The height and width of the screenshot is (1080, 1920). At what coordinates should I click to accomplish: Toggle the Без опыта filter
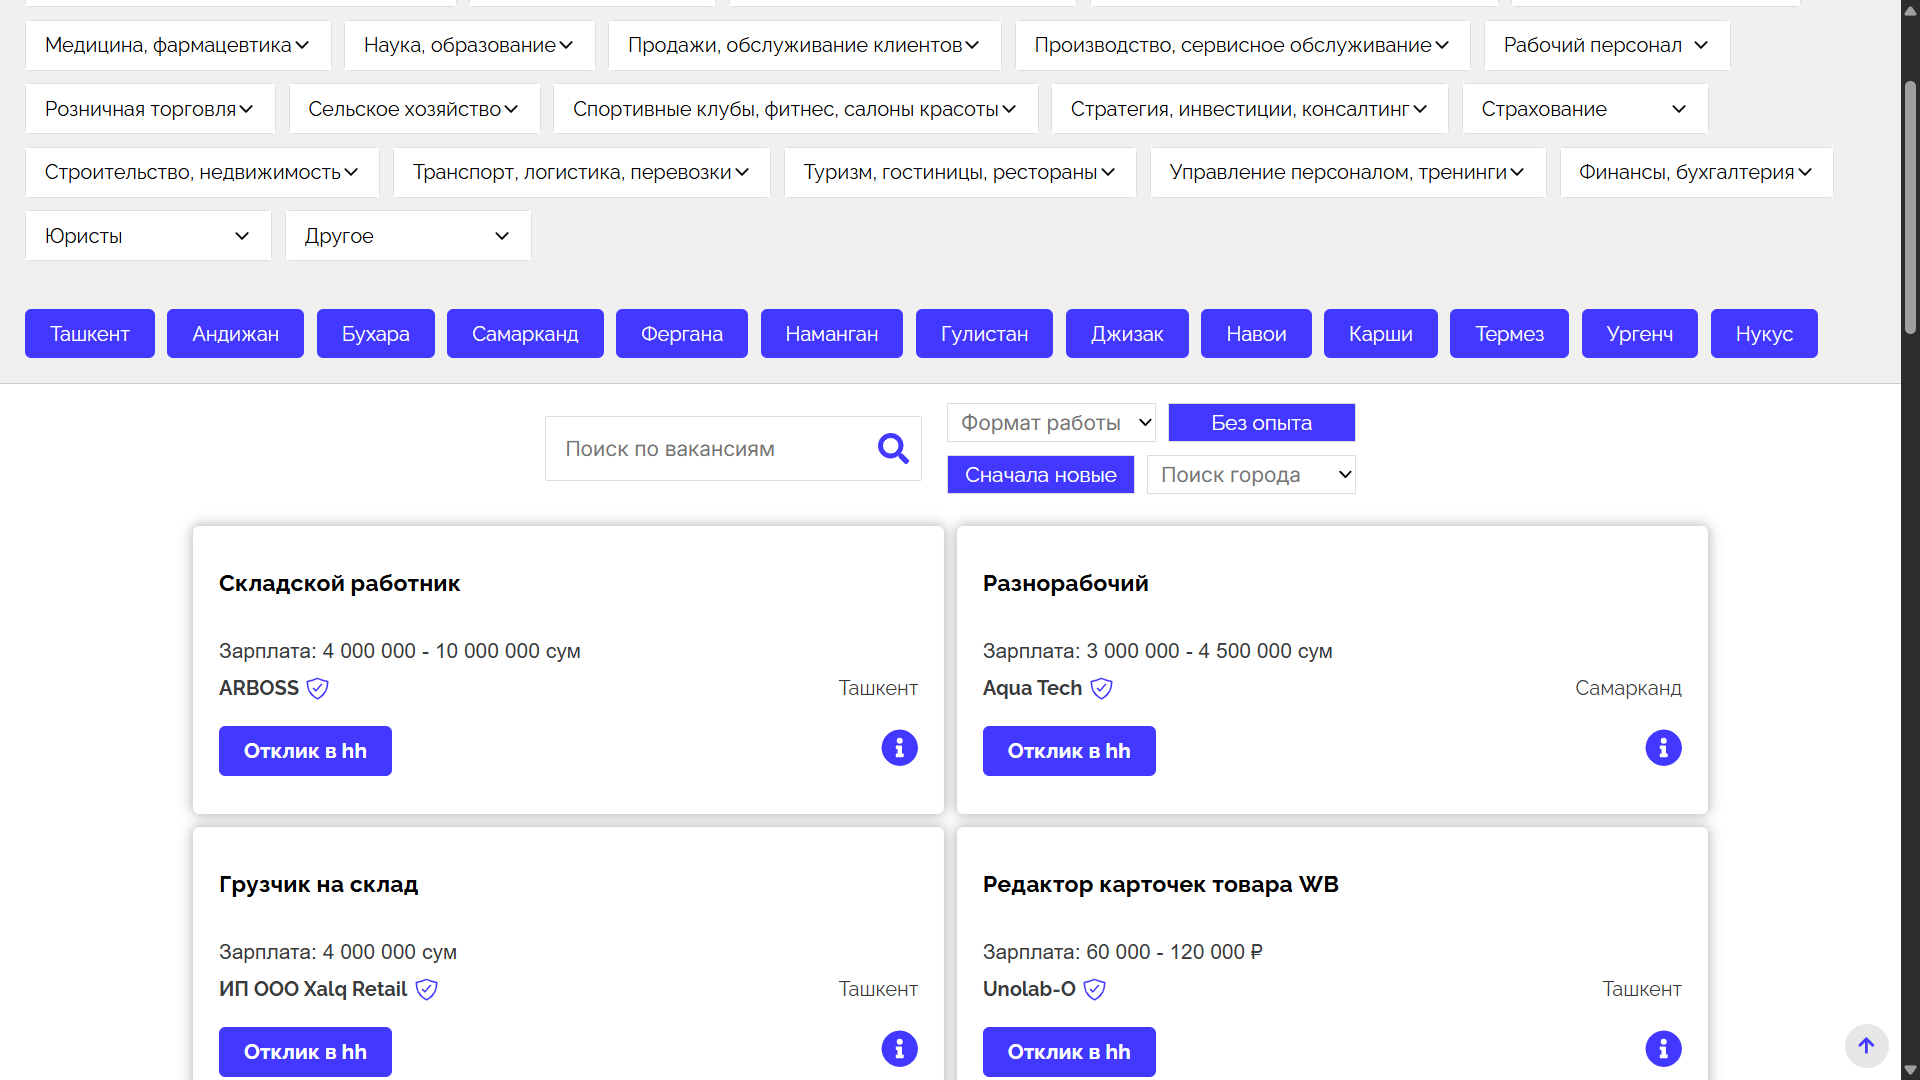1261,423
